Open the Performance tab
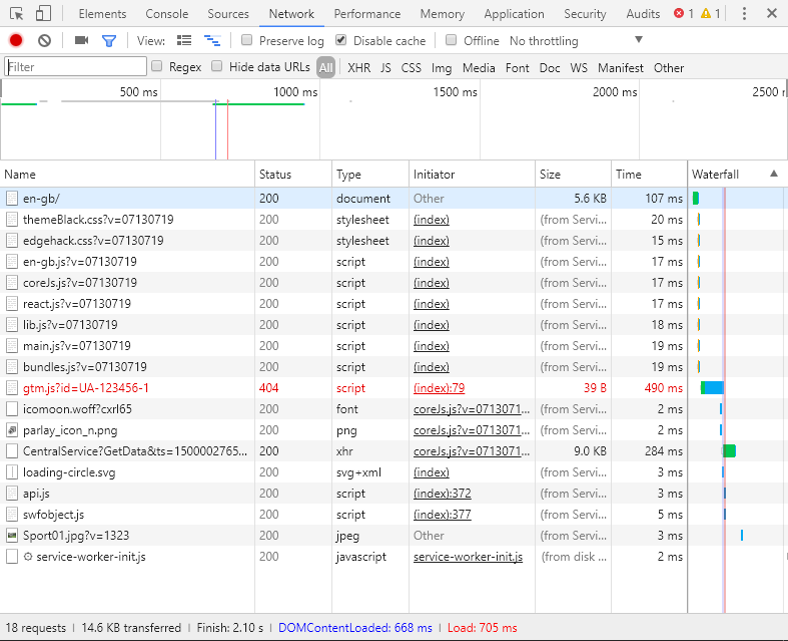 click(367, 14)
